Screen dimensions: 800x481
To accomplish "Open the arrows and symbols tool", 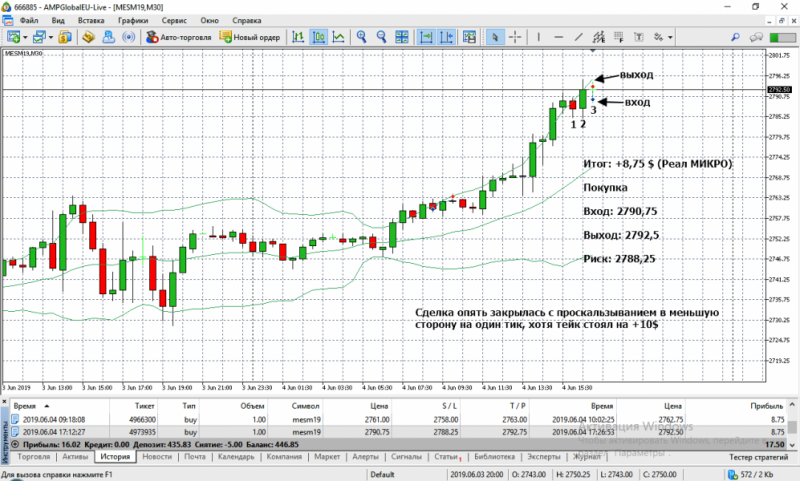I will 659,37.
